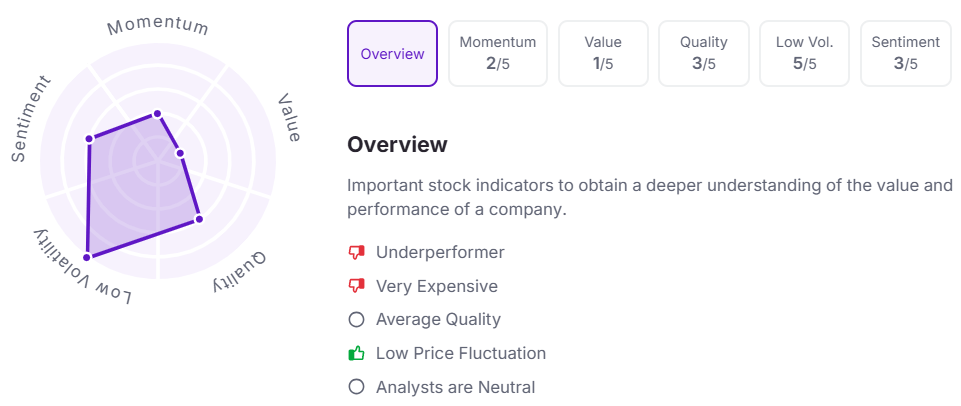The width and height of the screenshot is (961, 406).
Task: Click the neutral circle icon beside Average Quality
Action: pos(356,320)
